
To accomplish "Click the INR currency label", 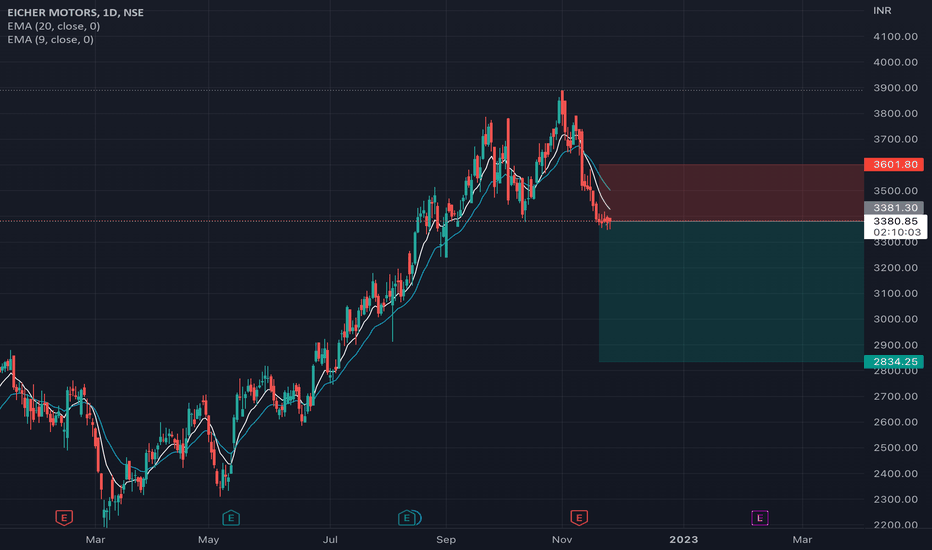I will point(882,11).
